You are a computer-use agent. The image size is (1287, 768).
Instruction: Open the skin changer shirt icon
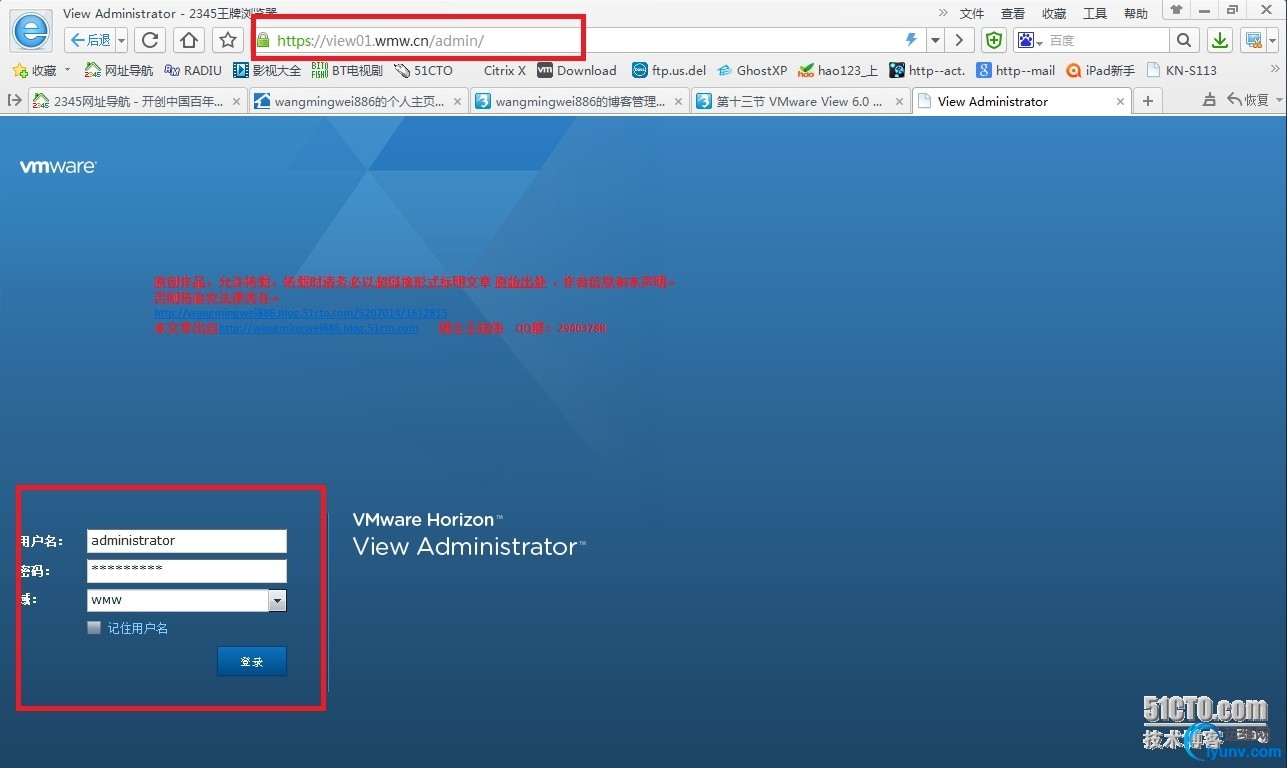[x=1176, y=10]
